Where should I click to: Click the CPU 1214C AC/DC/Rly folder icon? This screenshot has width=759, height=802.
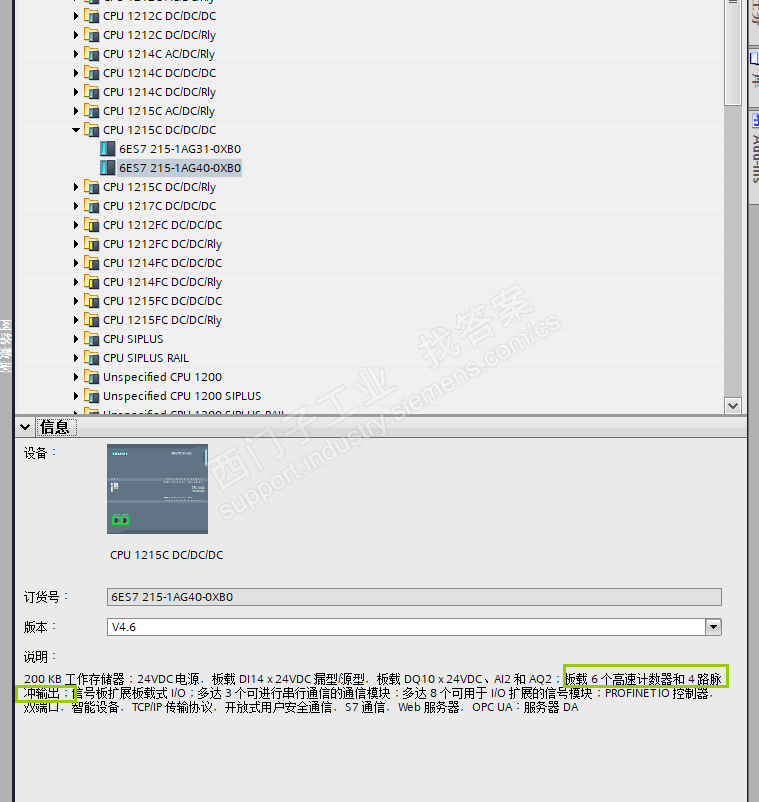pos(92,54)
